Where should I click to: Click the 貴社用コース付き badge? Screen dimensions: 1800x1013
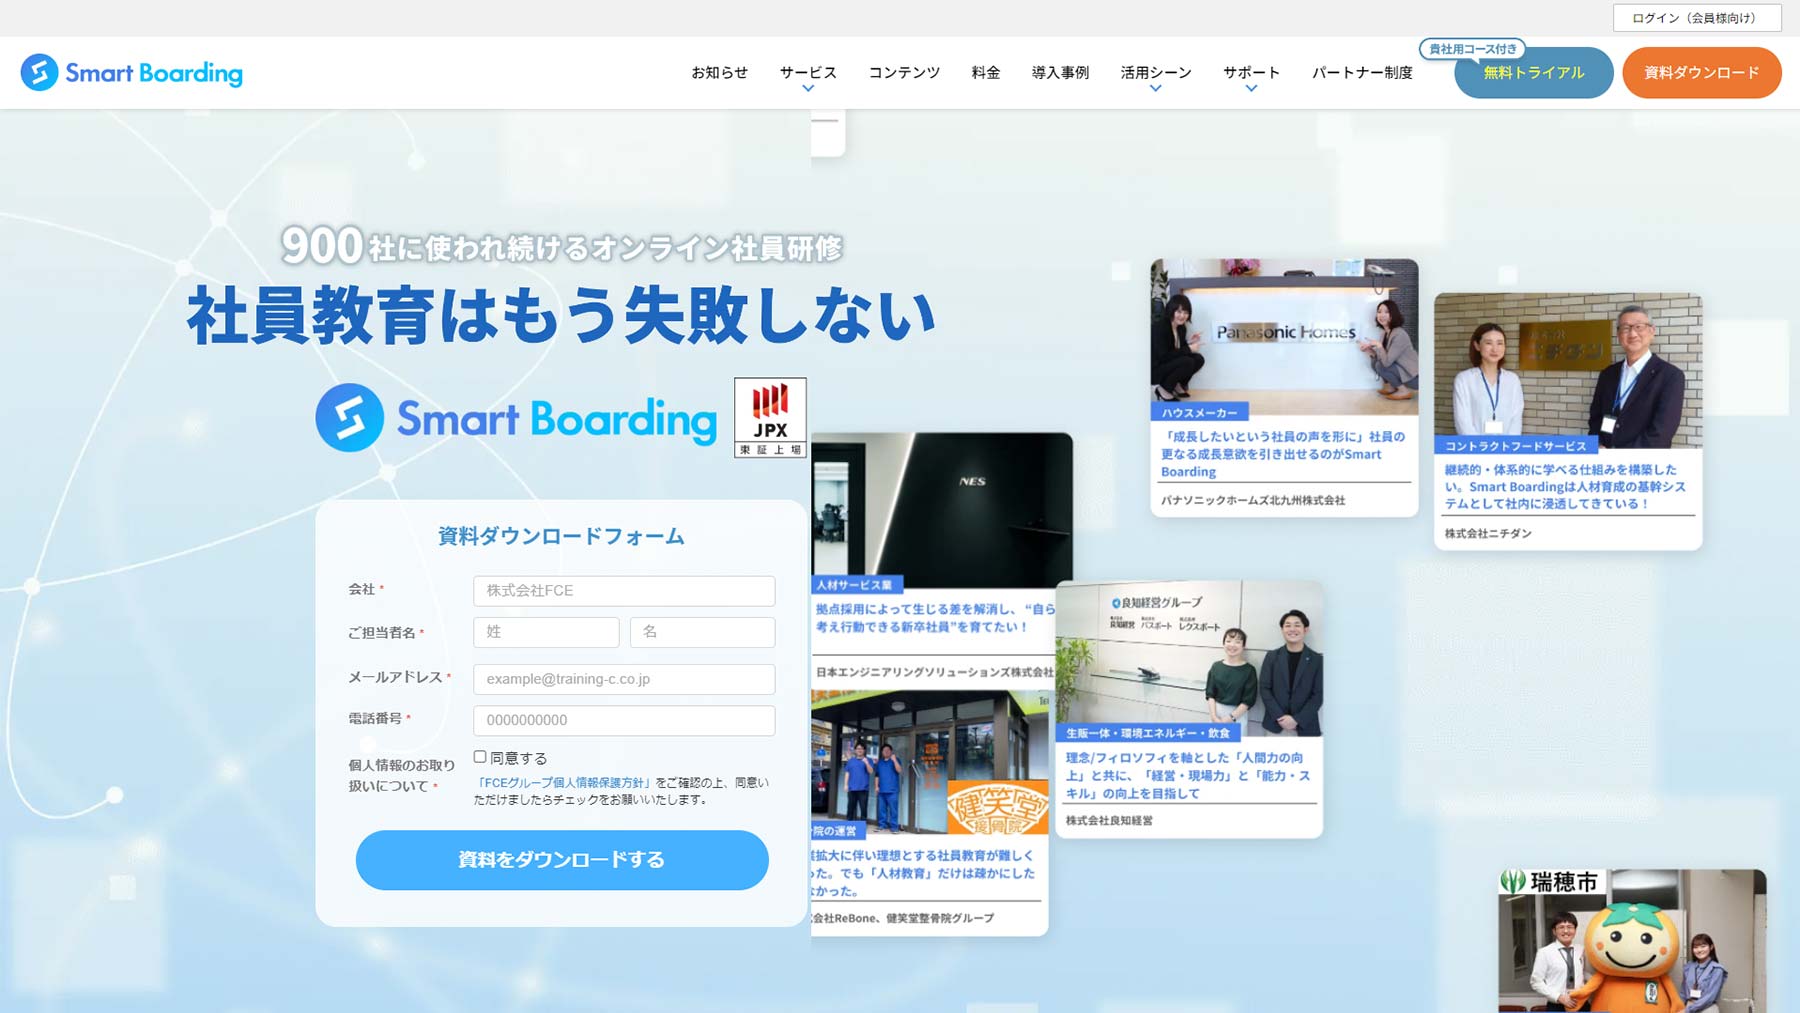click(x=1472, y=49)
